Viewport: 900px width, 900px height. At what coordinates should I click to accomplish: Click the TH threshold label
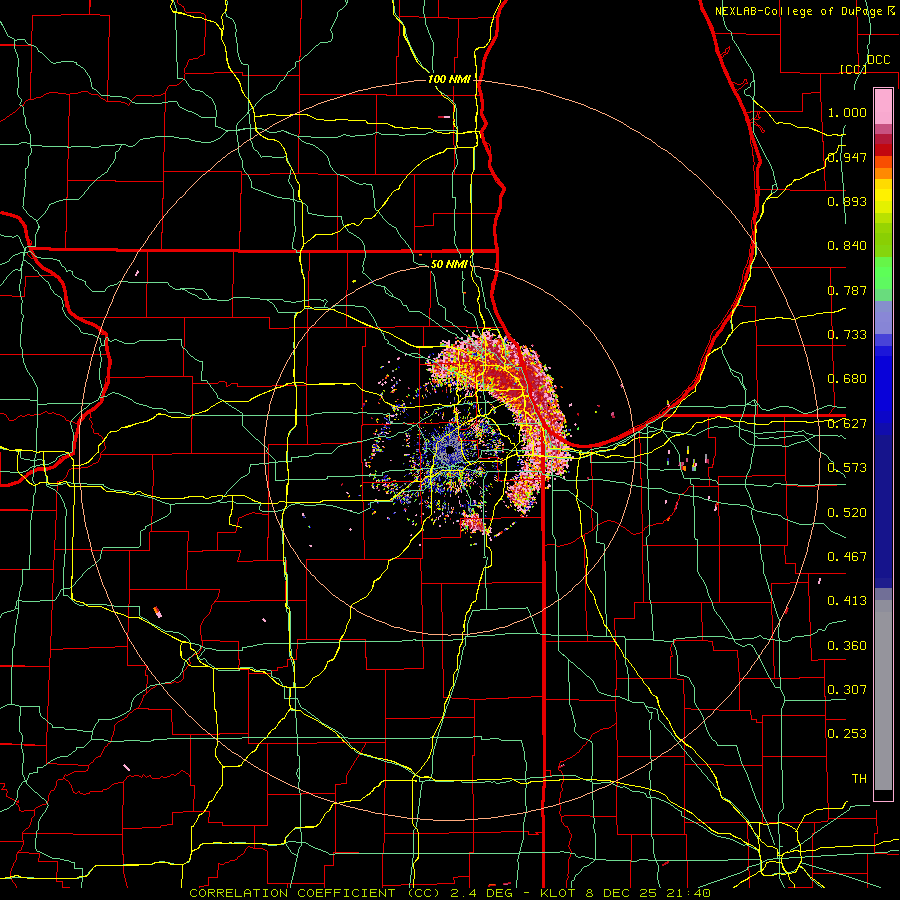[859, 778]
